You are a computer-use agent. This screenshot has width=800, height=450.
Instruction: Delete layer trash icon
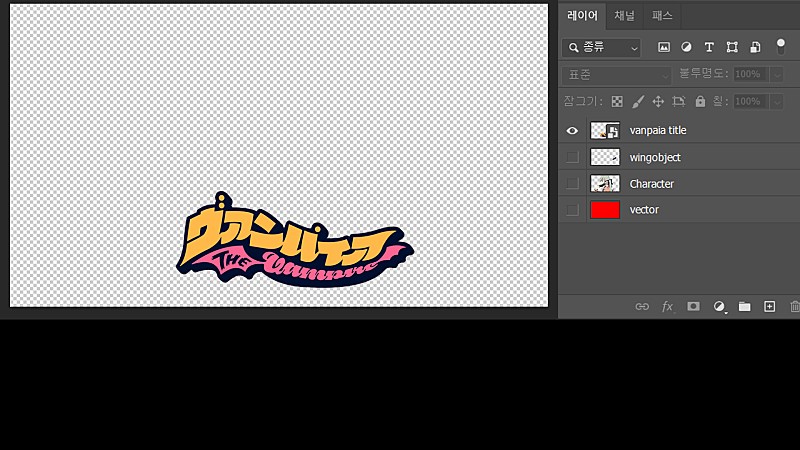(x=794, y=306)
